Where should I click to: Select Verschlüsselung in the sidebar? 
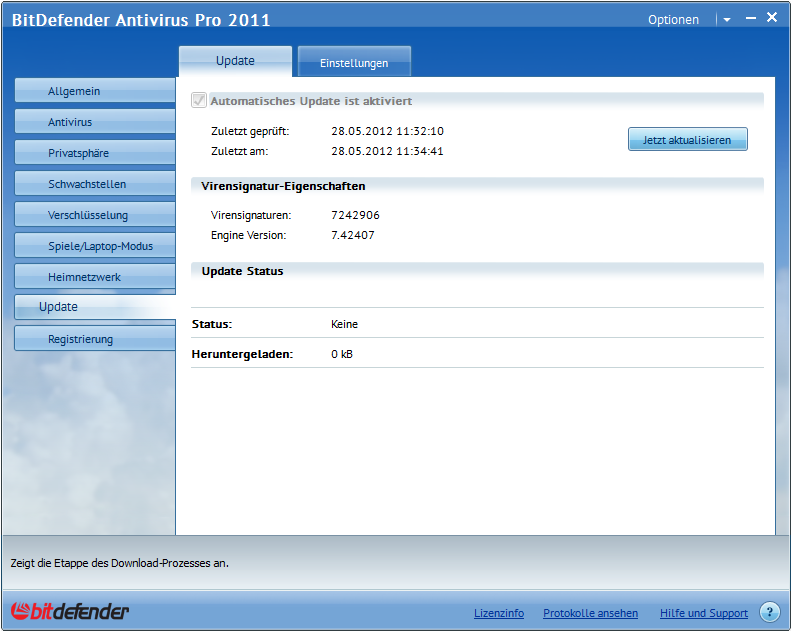pyautogui.click(x=95, y=215)
